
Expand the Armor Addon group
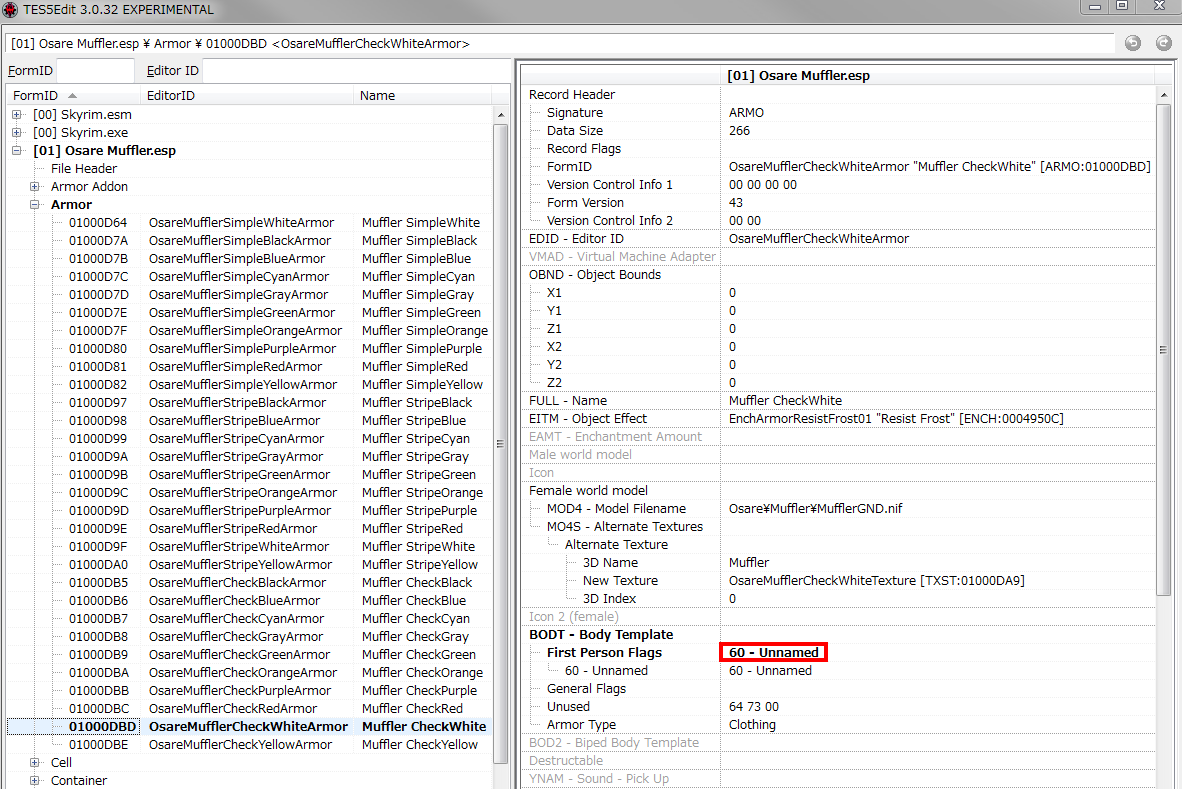[35, 187]
